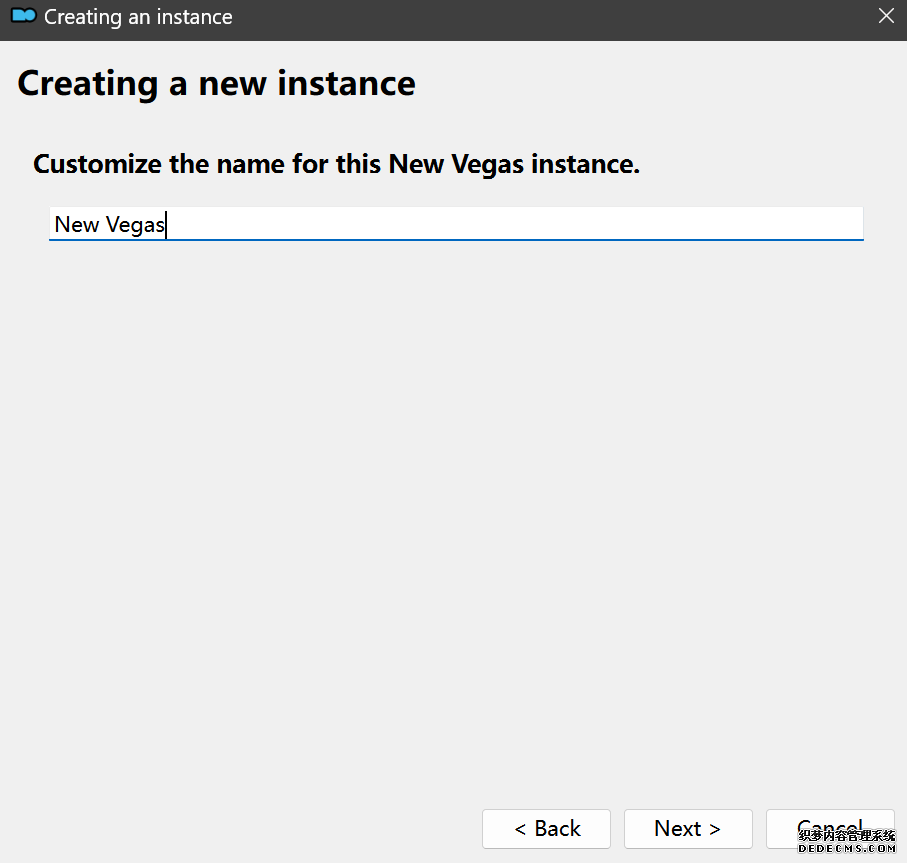Click the ">" arrow on the Next button

714,828
